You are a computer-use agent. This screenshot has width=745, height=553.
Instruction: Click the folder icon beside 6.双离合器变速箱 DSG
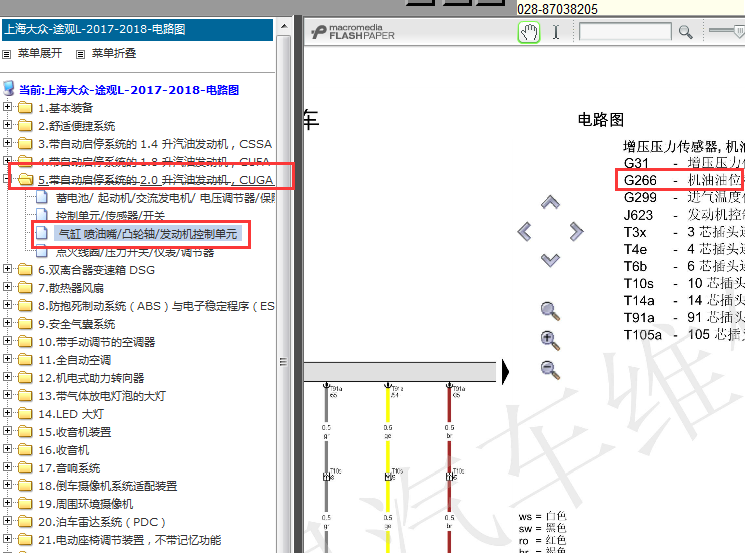[x=25, y=269]
